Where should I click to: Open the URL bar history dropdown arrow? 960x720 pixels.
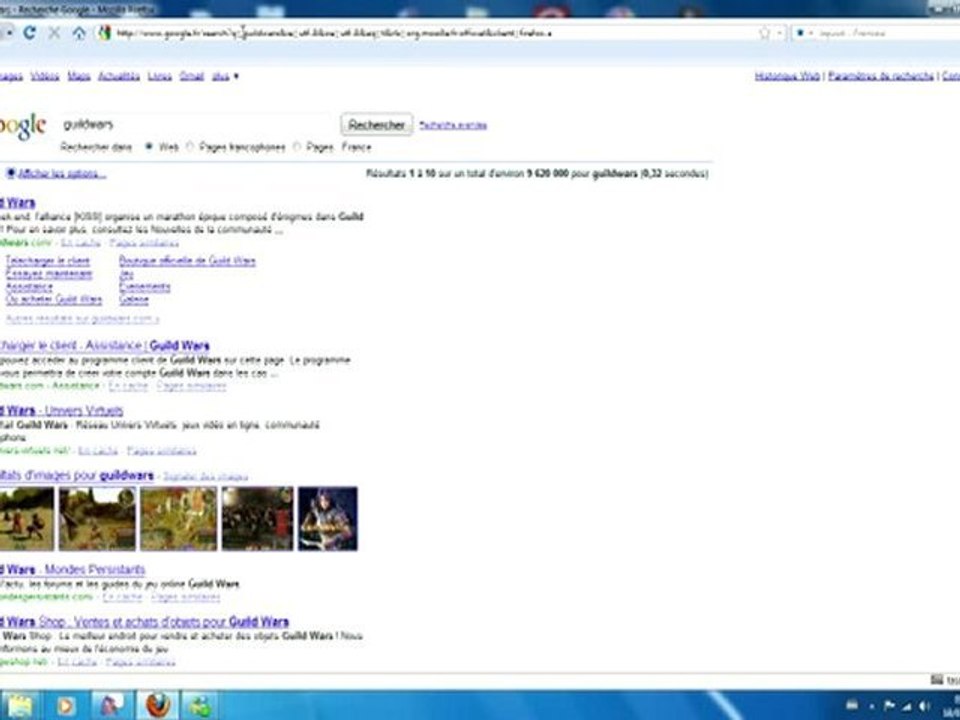pos(779,33)
